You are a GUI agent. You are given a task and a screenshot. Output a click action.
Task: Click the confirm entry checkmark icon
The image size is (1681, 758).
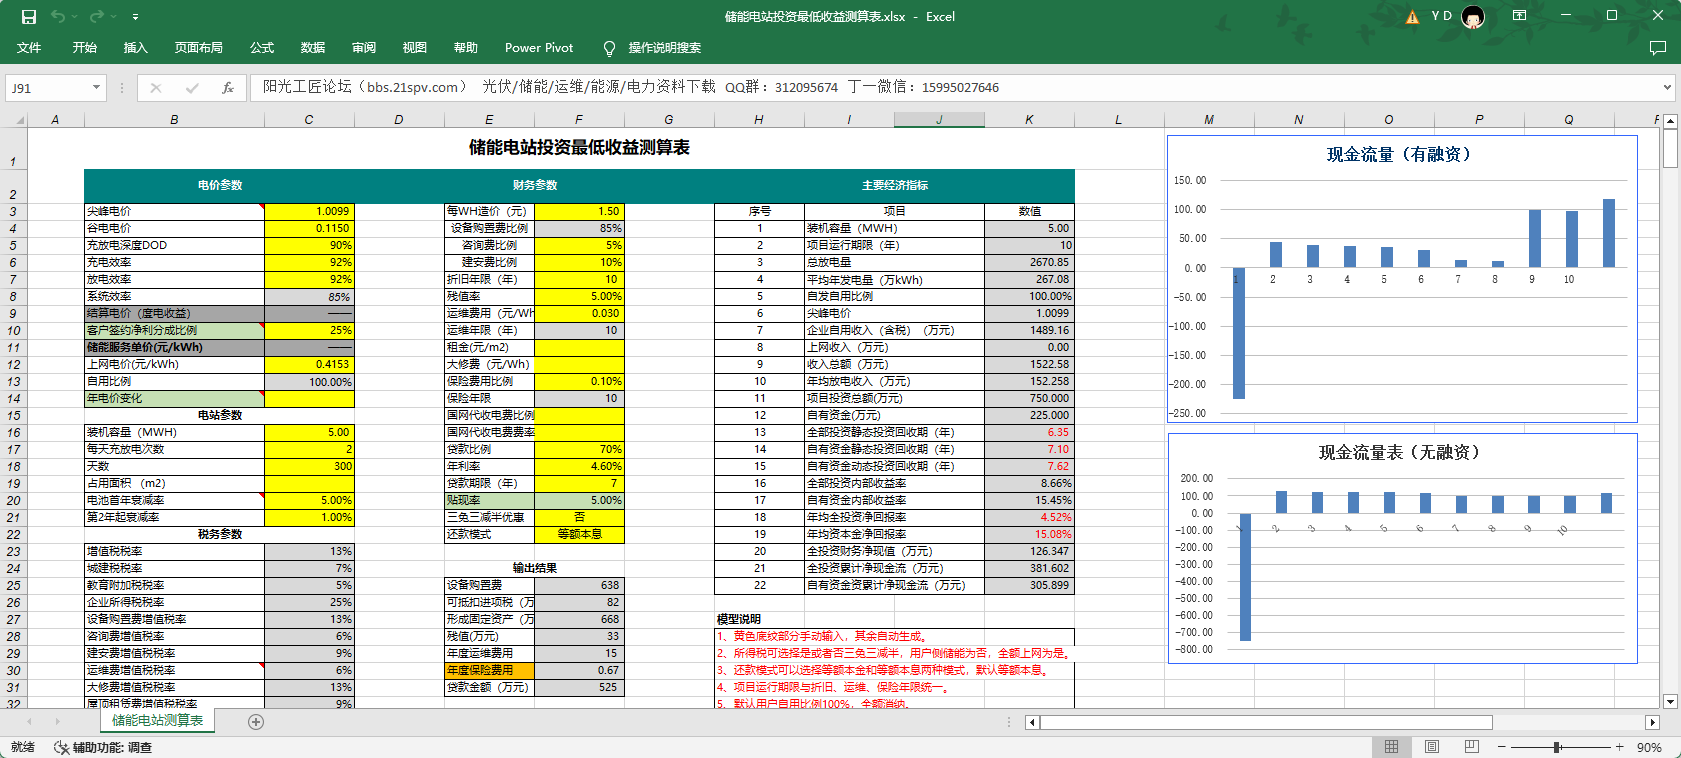[x=192, y=88]
